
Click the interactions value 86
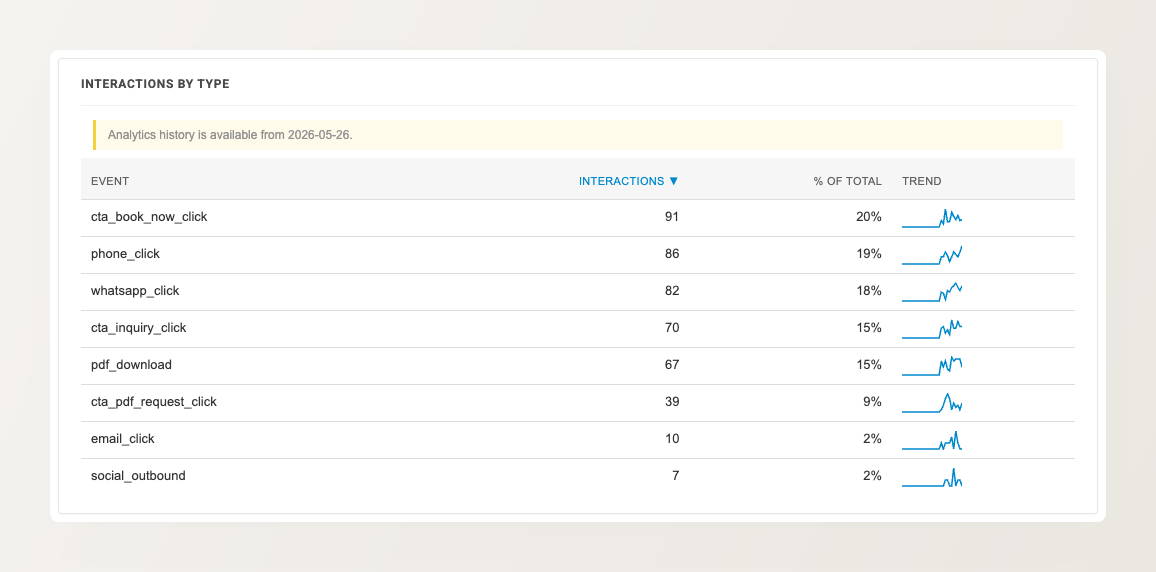coord(672,254)
